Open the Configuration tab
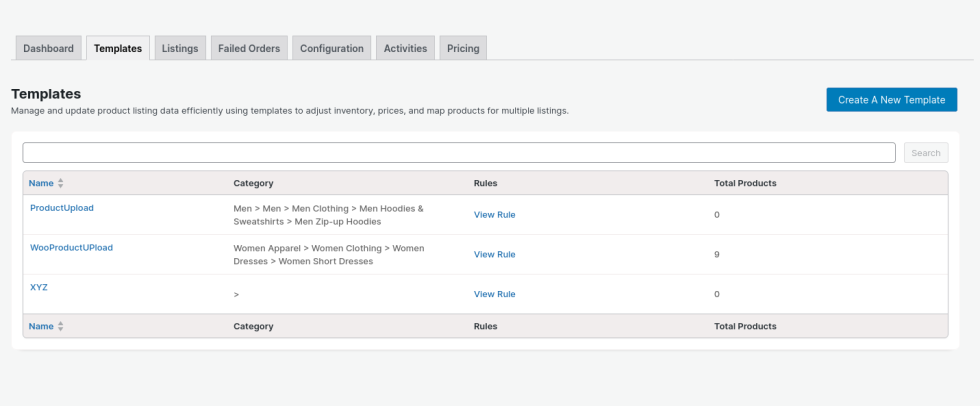 (331, 48)
